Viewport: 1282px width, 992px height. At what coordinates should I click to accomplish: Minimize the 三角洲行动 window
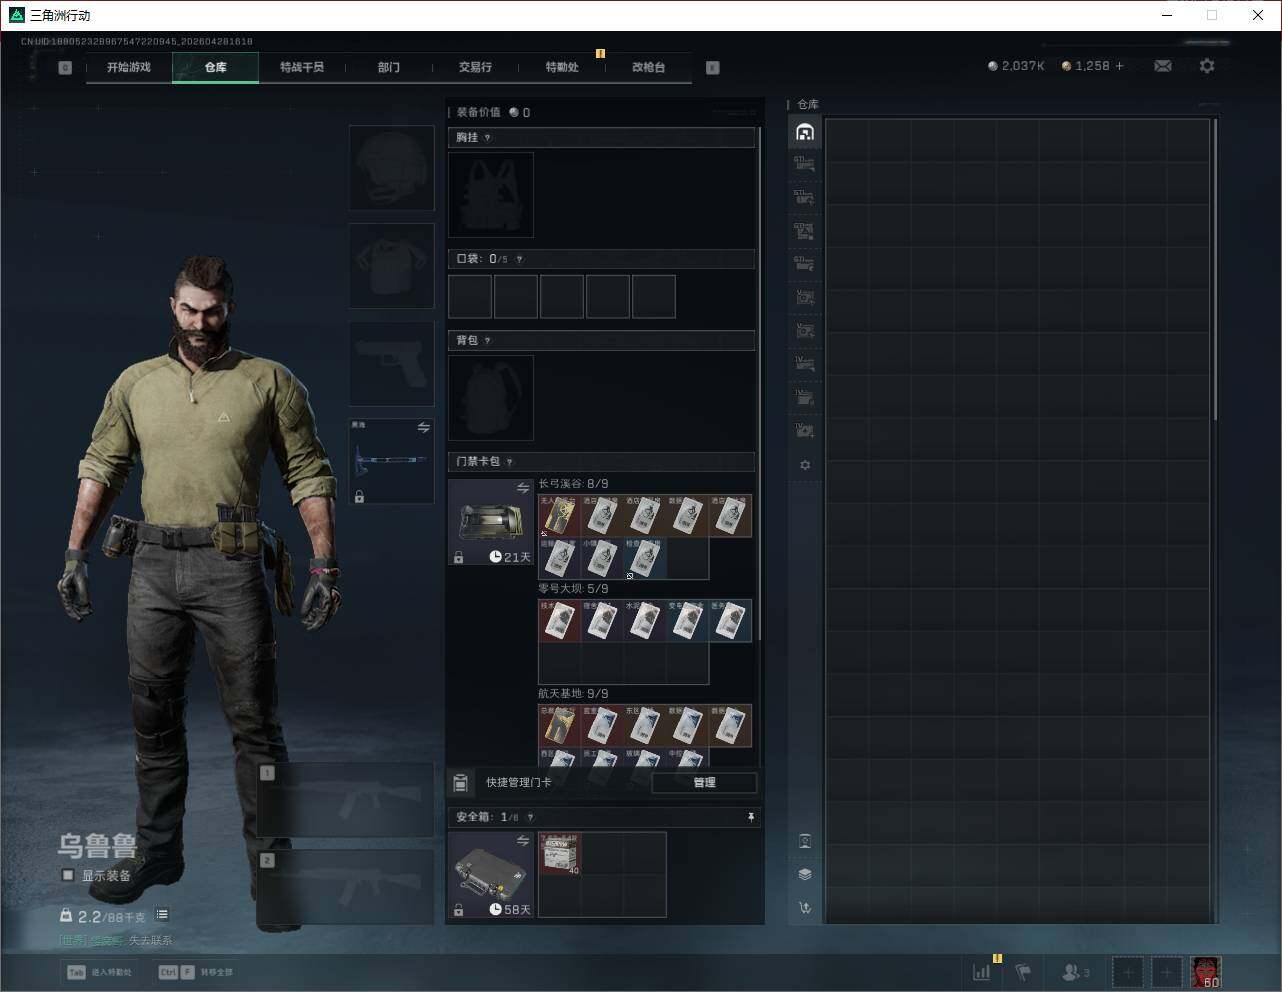tap(1167, 15)
